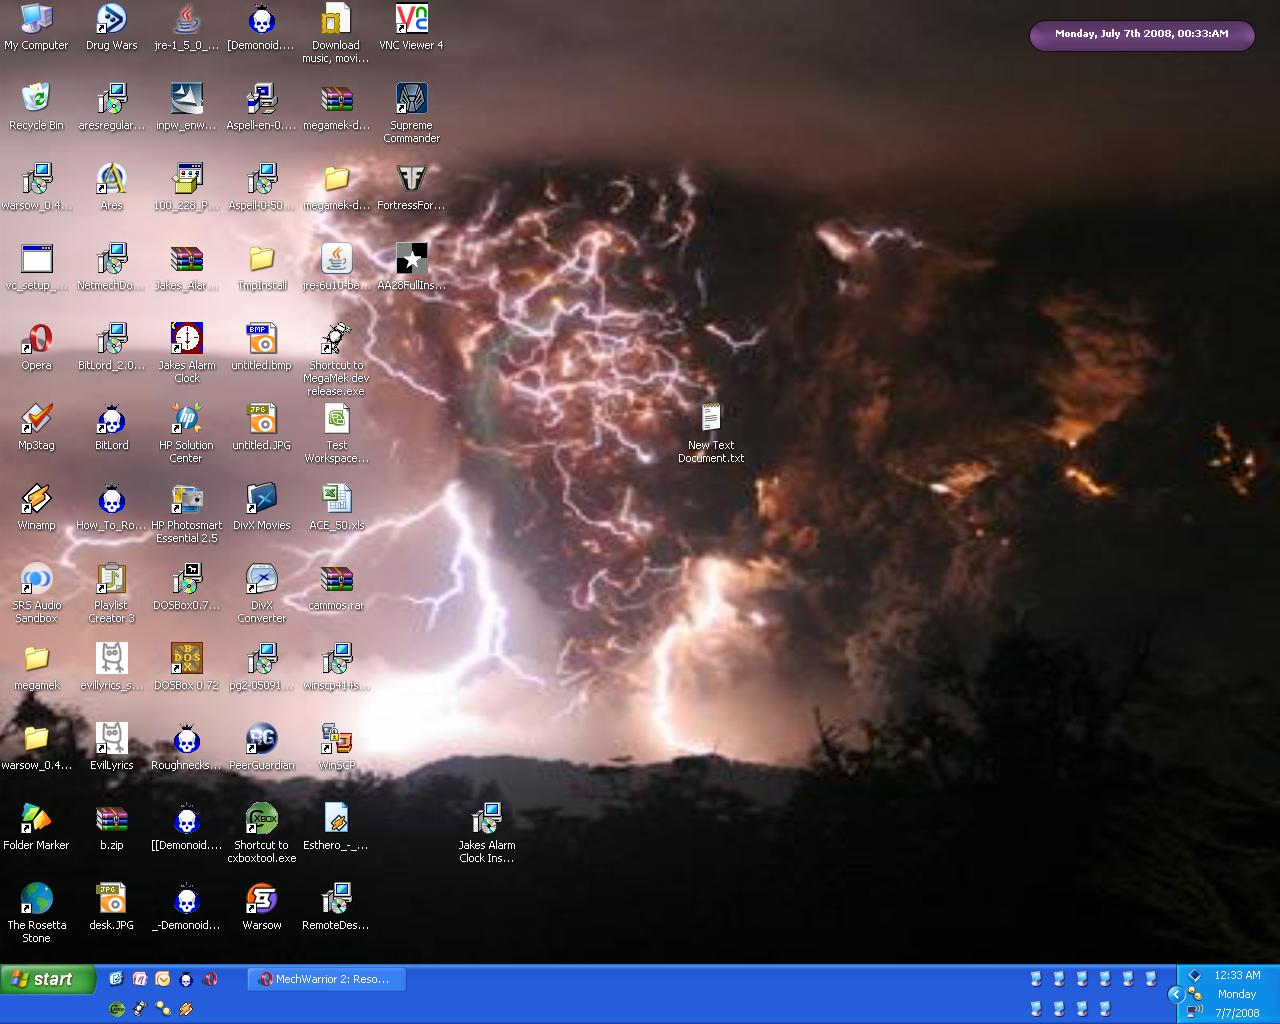Click The Rosetta Stone globe icon
1280x1024 pixels.
tap(36, 900)
